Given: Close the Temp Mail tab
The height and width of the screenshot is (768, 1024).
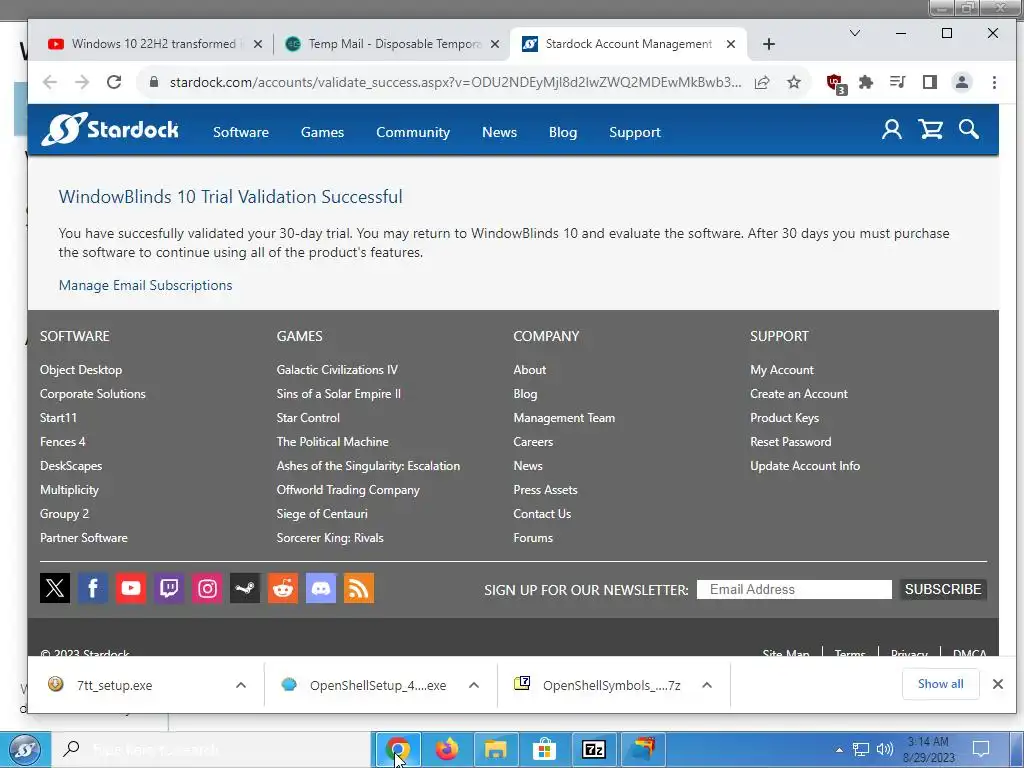Looking at the screenshot, I should point(495,44).
